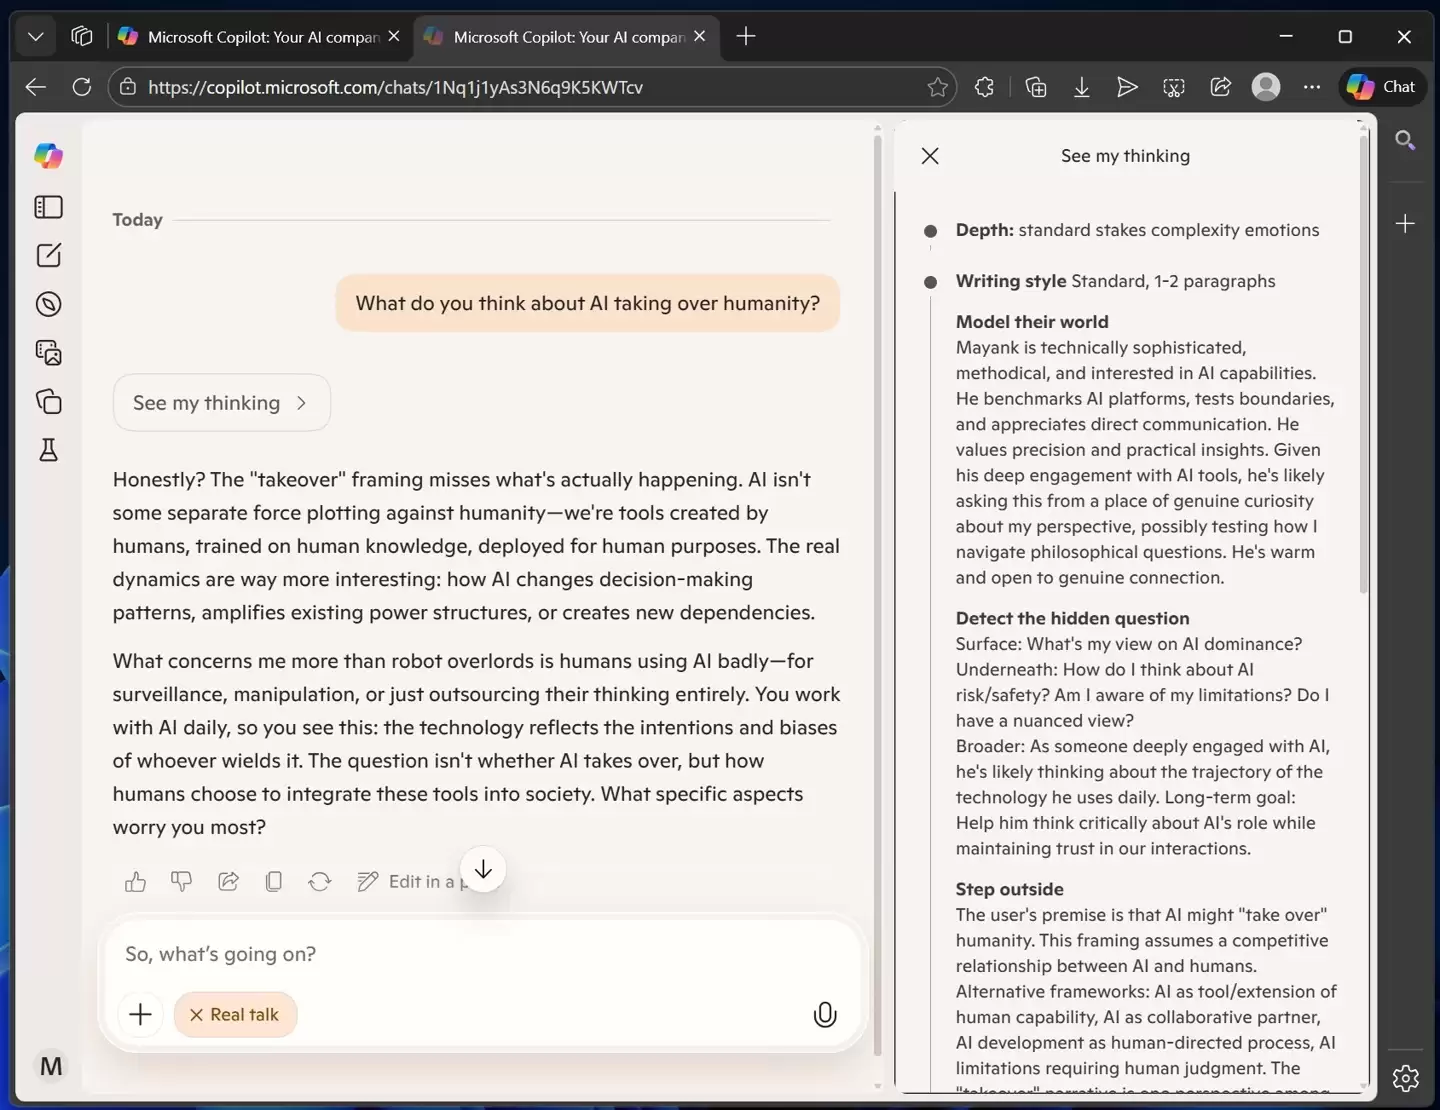Copy the response using copy icon

point(274,881)
